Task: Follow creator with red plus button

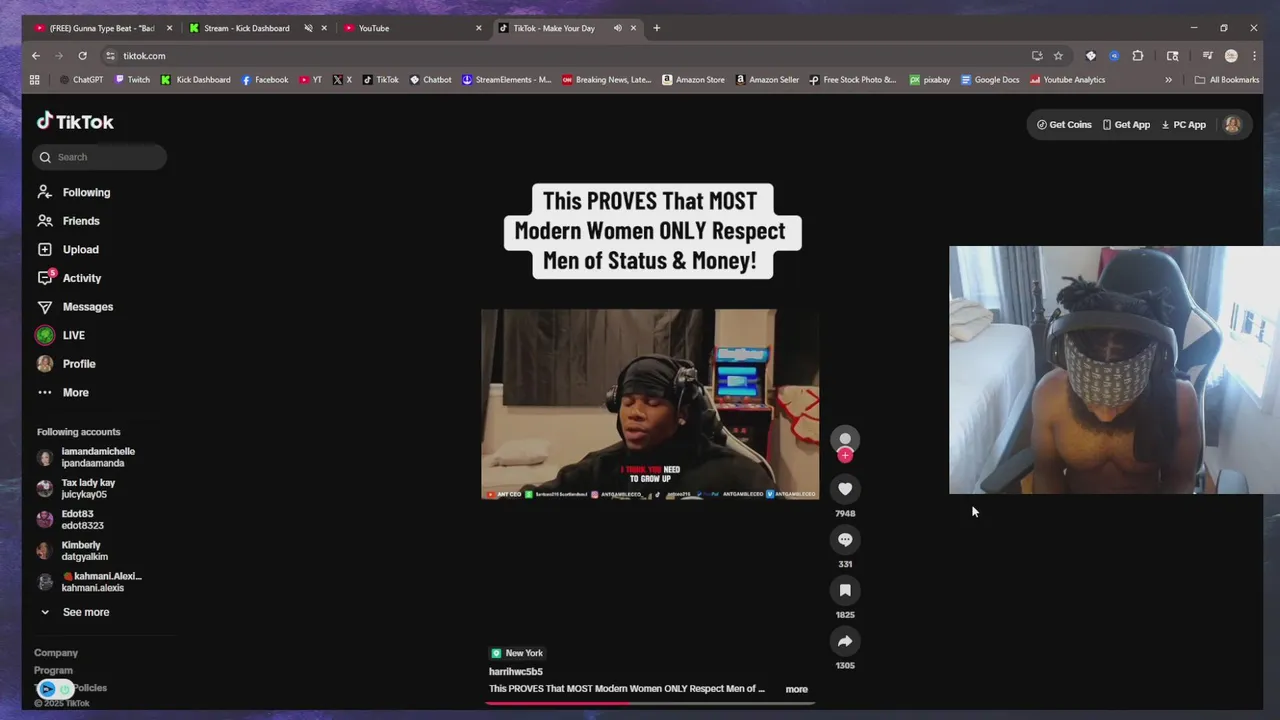Action: 845,456
